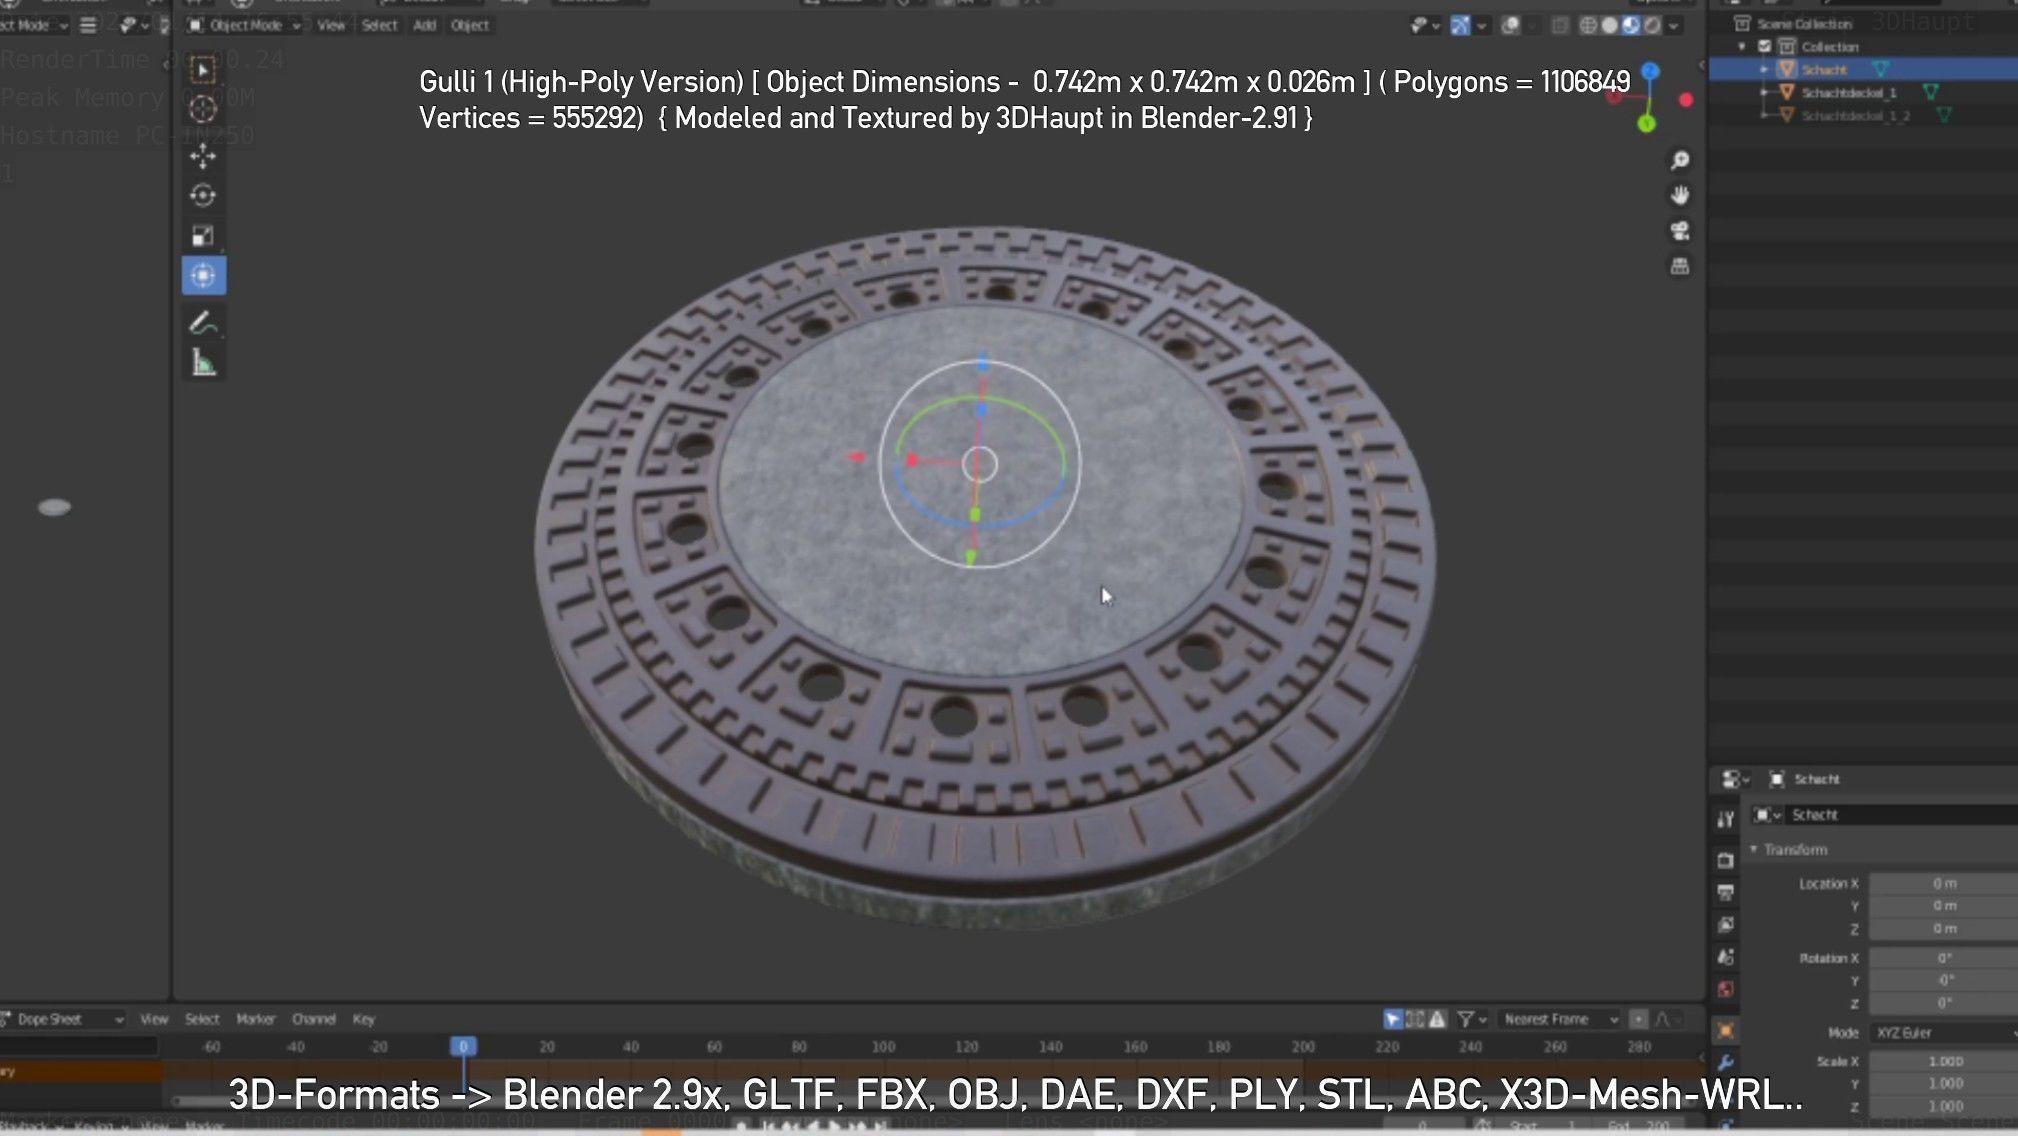Open the Dope Sheet Channel menu

tap(313, 1019)
